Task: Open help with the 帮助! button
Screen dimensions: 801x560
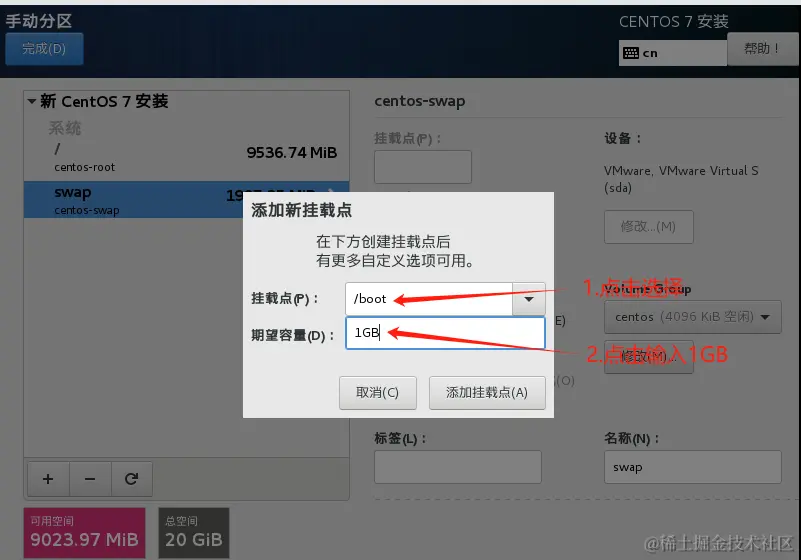Action: [762, 49]
